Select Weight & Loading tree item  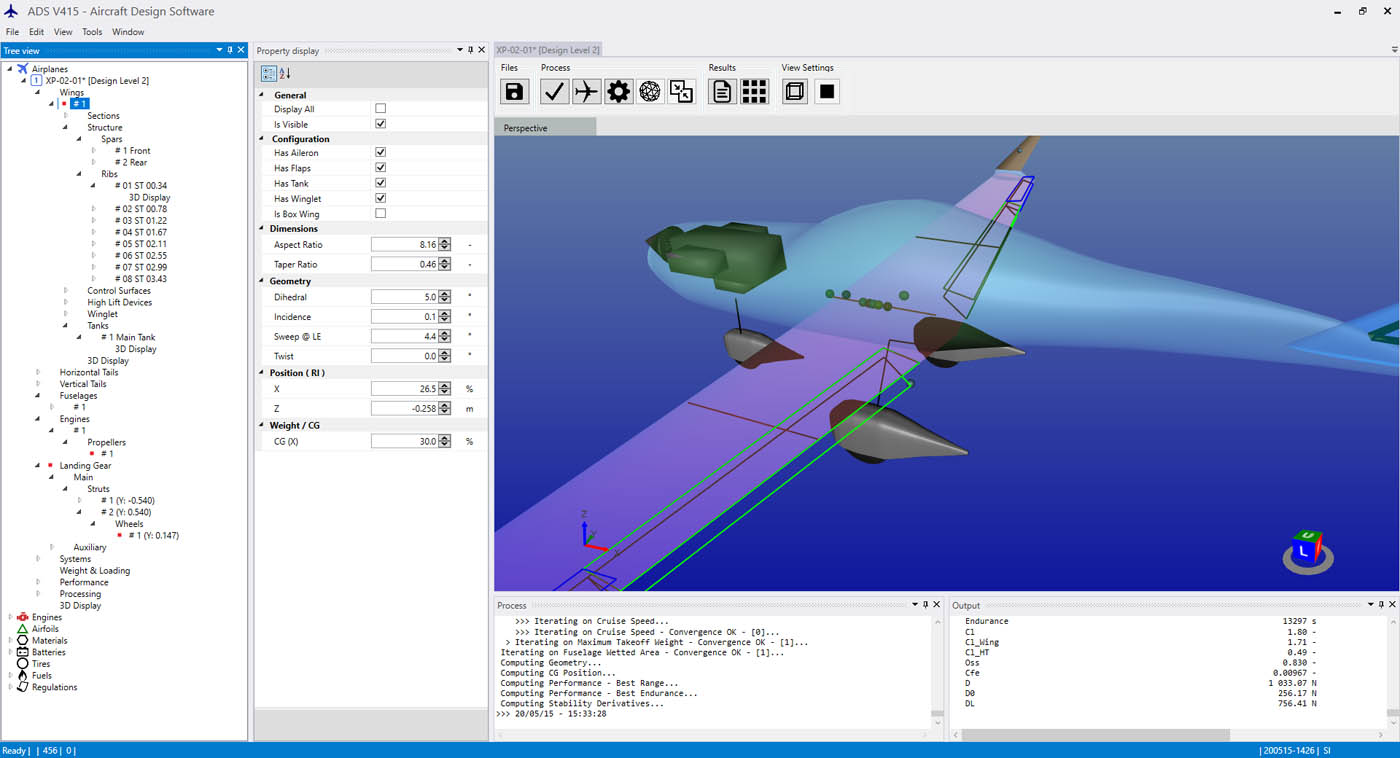[95, 571]
